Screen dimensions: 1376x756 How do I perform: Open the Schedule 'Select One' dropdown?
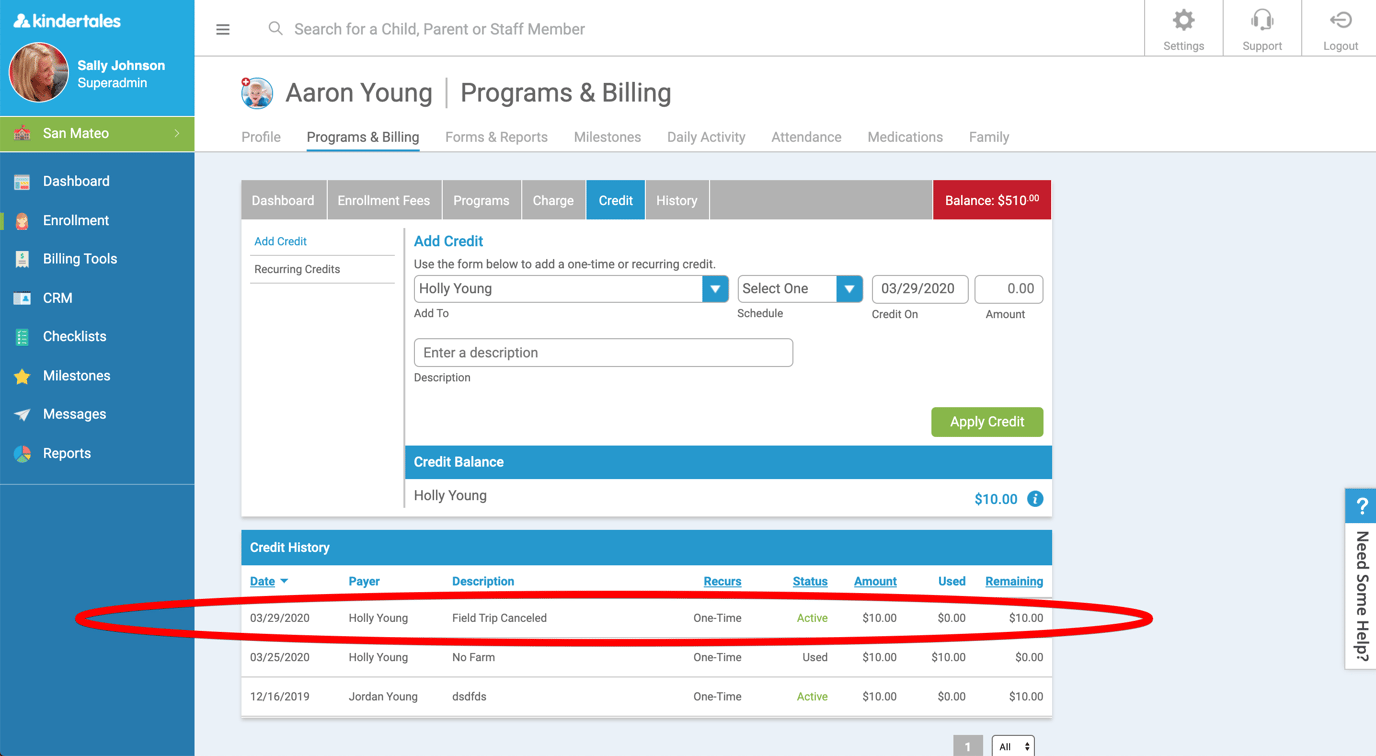pyautogui.click(x=849, y=288)
